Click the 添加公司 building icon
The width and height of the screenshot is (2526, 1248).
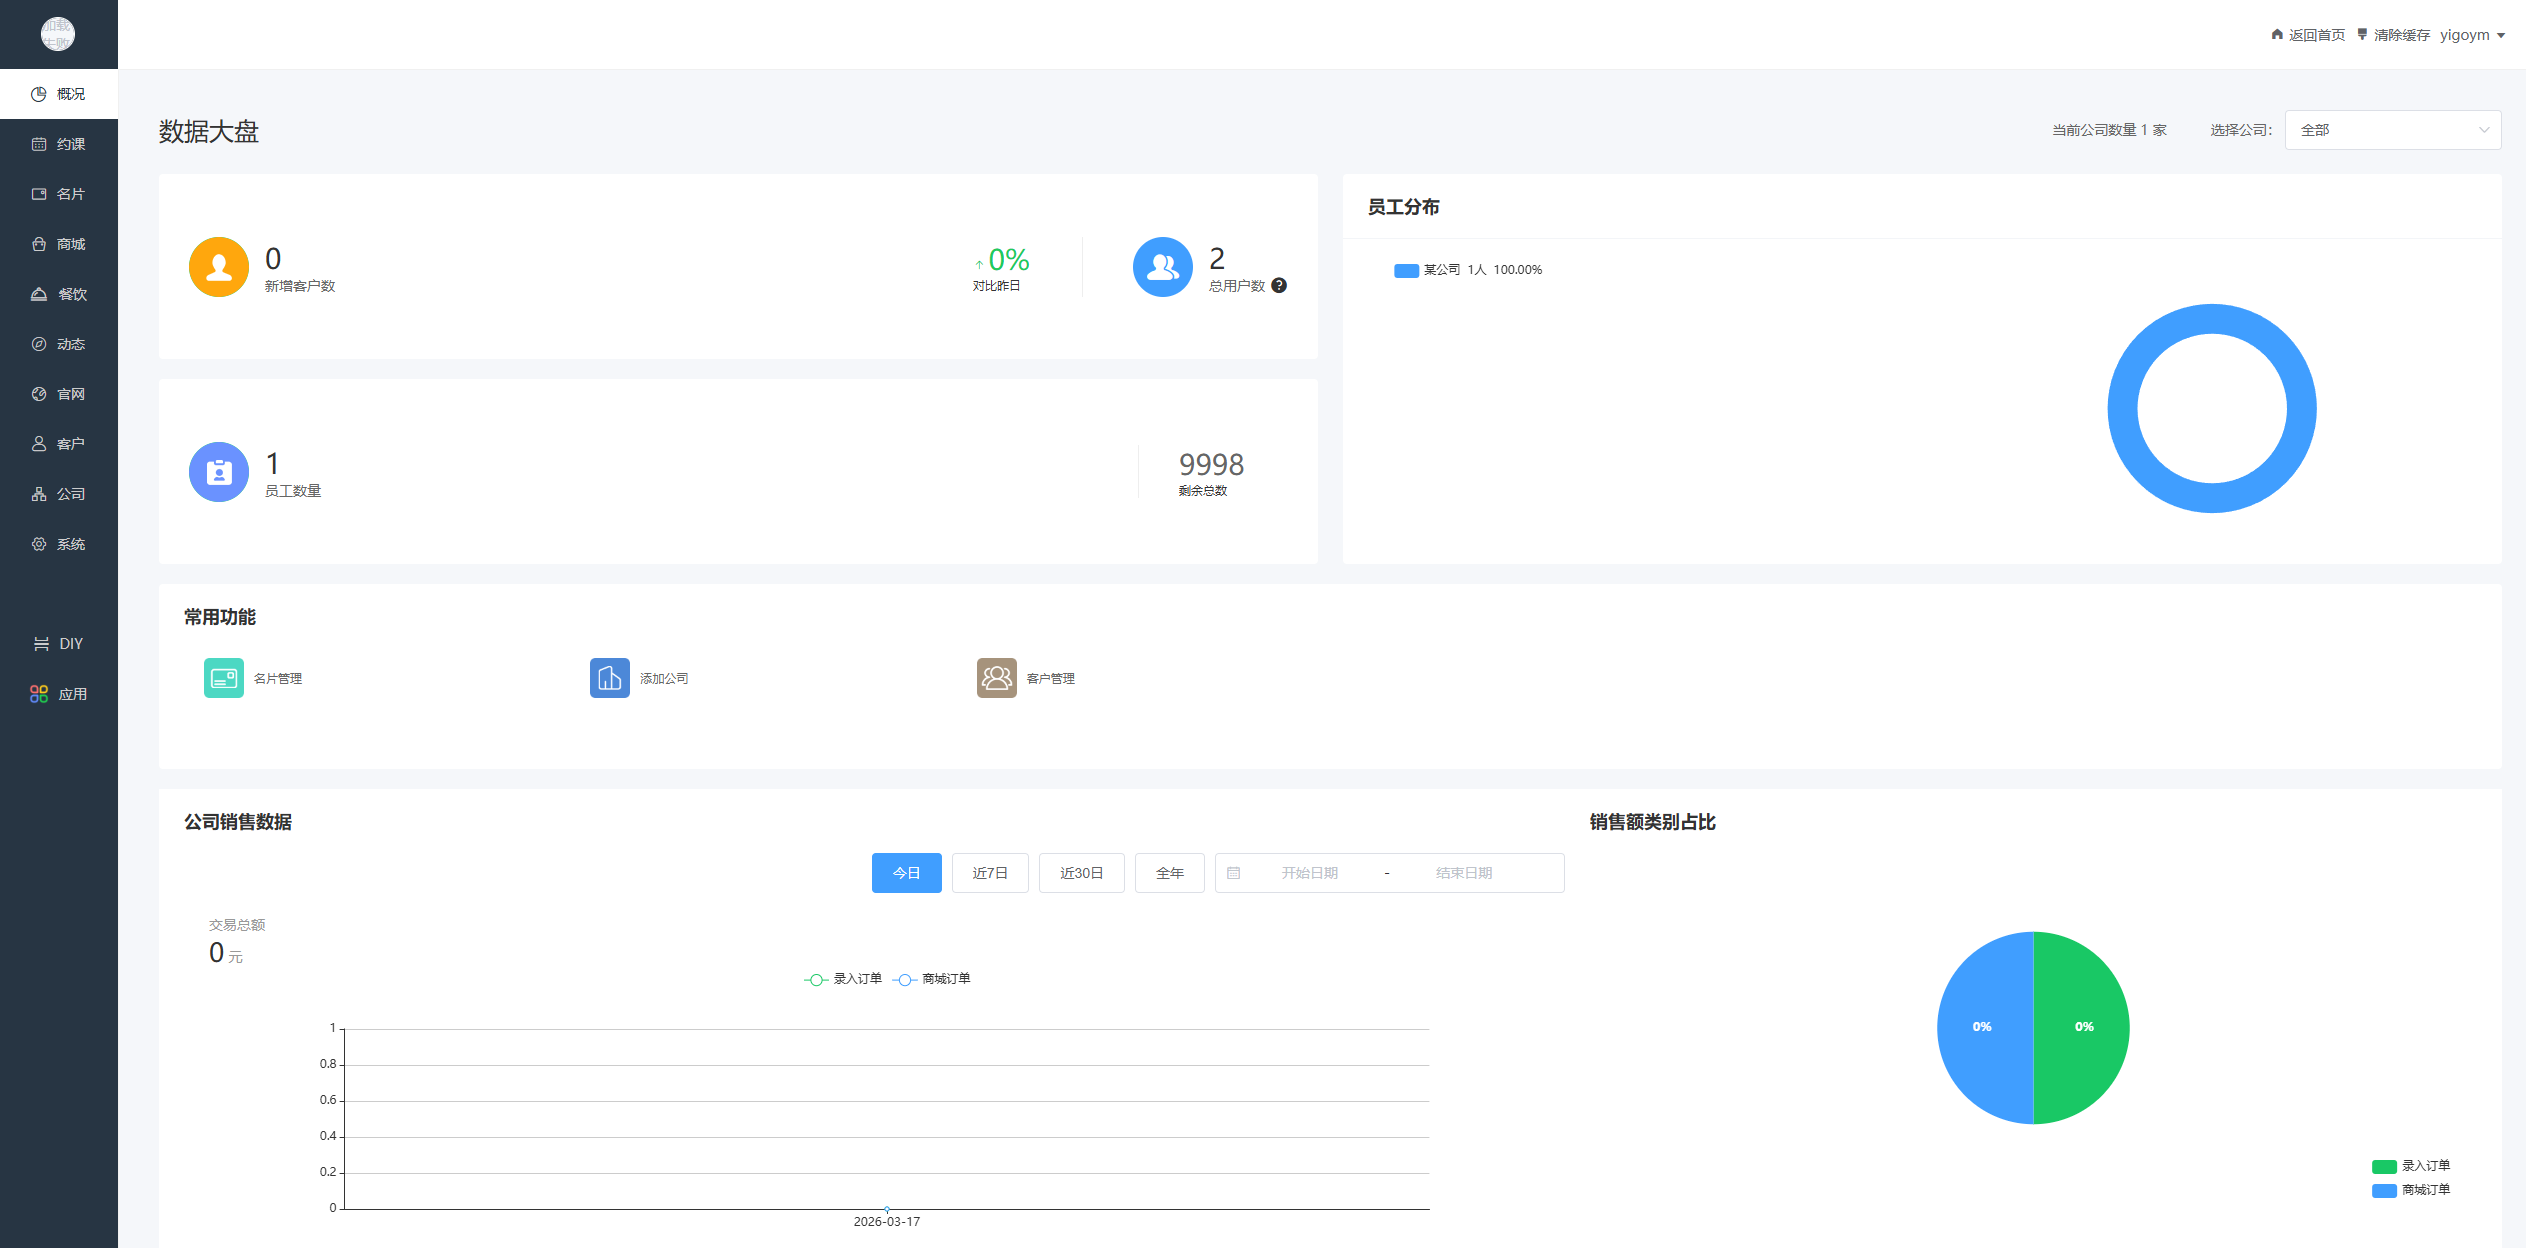pyautogui.click(x=609, y=678)
